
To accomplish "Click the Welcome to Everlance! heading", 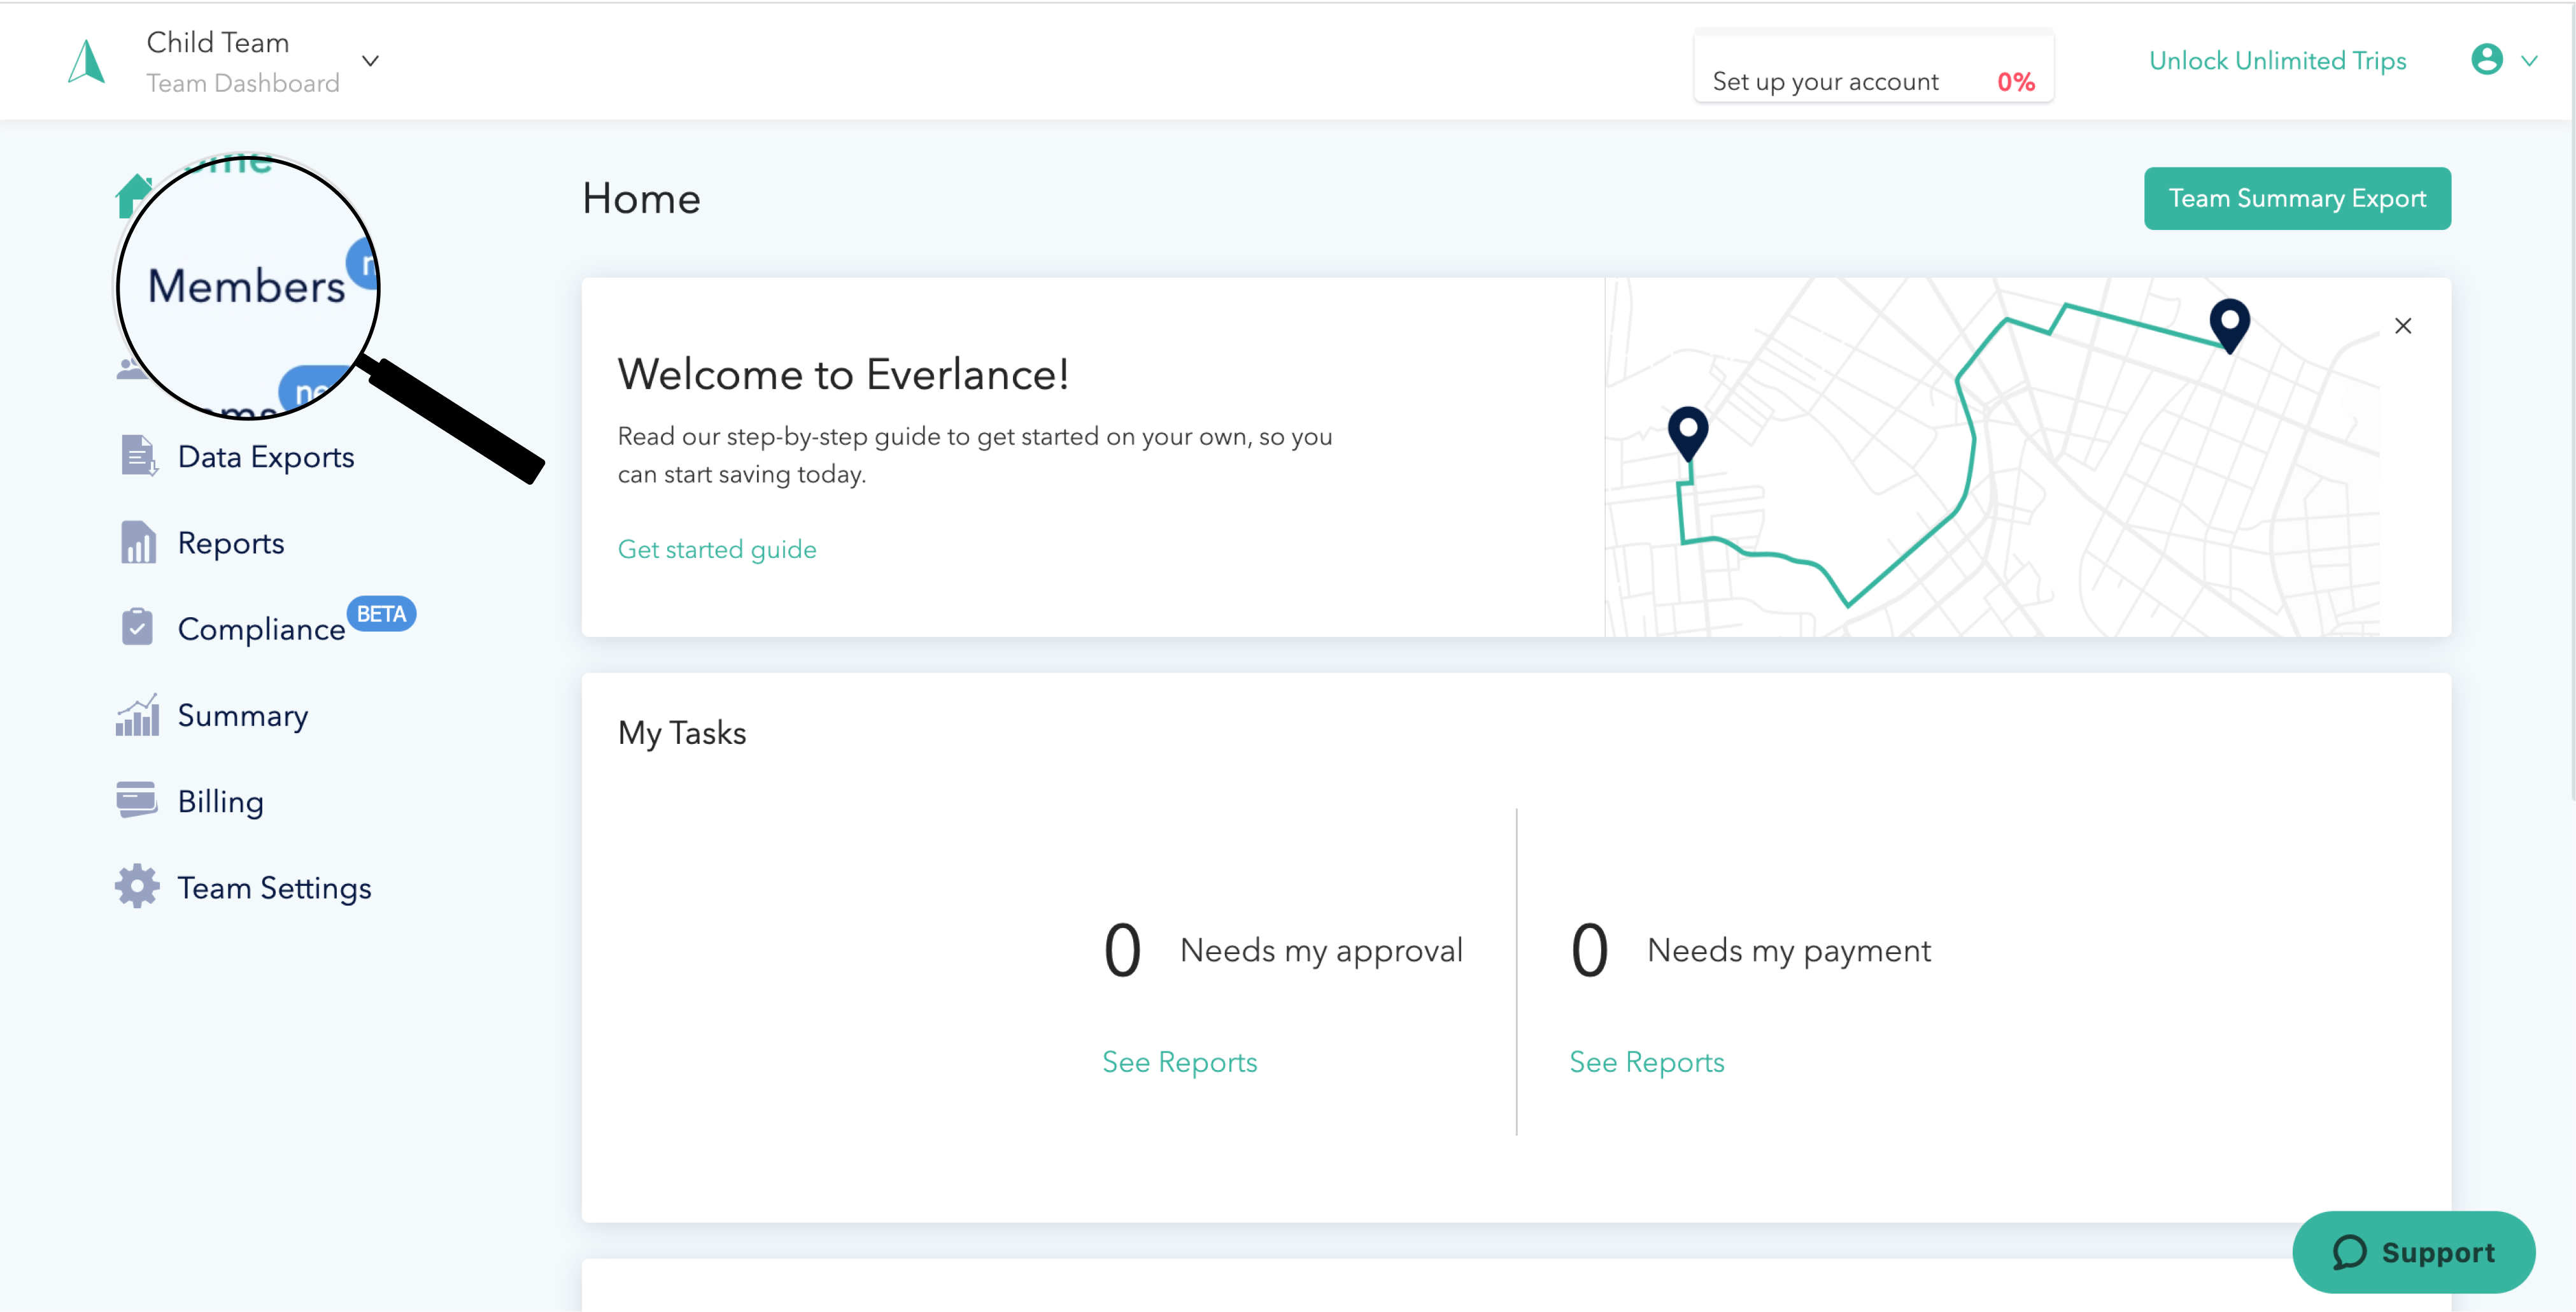I will pyautogui.click(x=843, y=374).
